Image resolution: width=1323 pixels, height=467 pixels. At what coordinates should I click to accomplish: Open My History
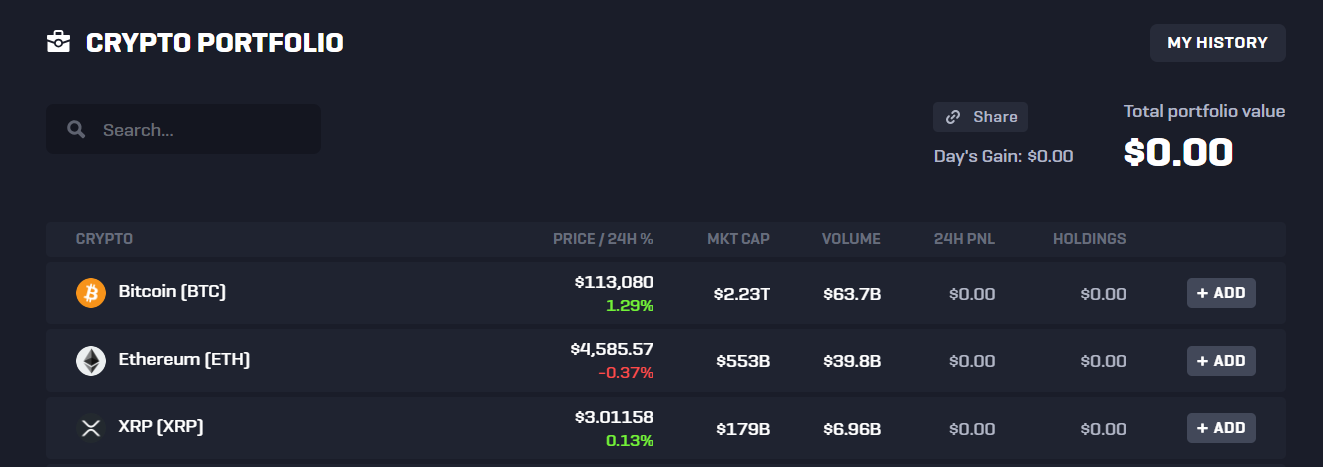1218,43
